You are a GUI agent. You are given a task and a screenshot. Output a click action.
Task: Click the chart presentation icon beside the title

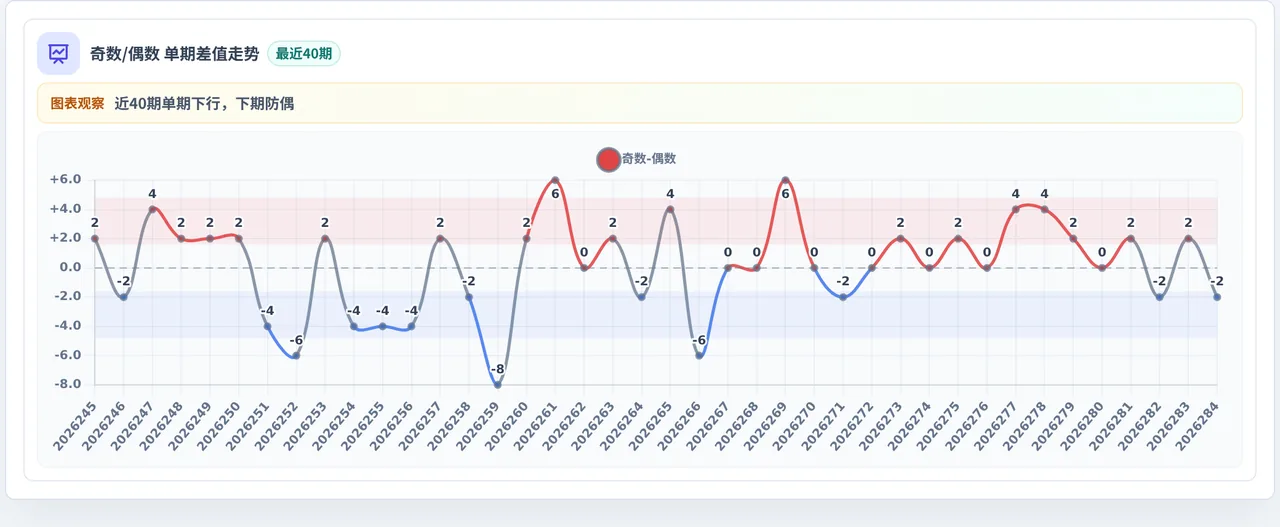click(x=58, y=54)
